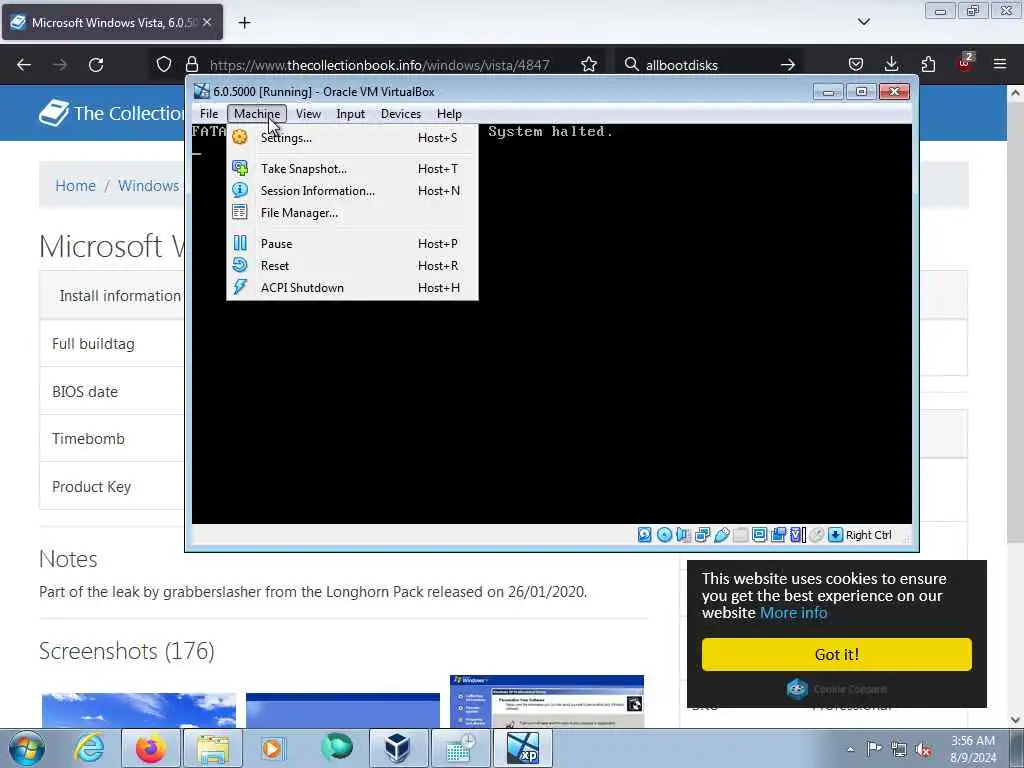Viewport: 1024px width, 768px height.
Task: Open the File menu in VirtualBox
Action: tap(209, 114)
